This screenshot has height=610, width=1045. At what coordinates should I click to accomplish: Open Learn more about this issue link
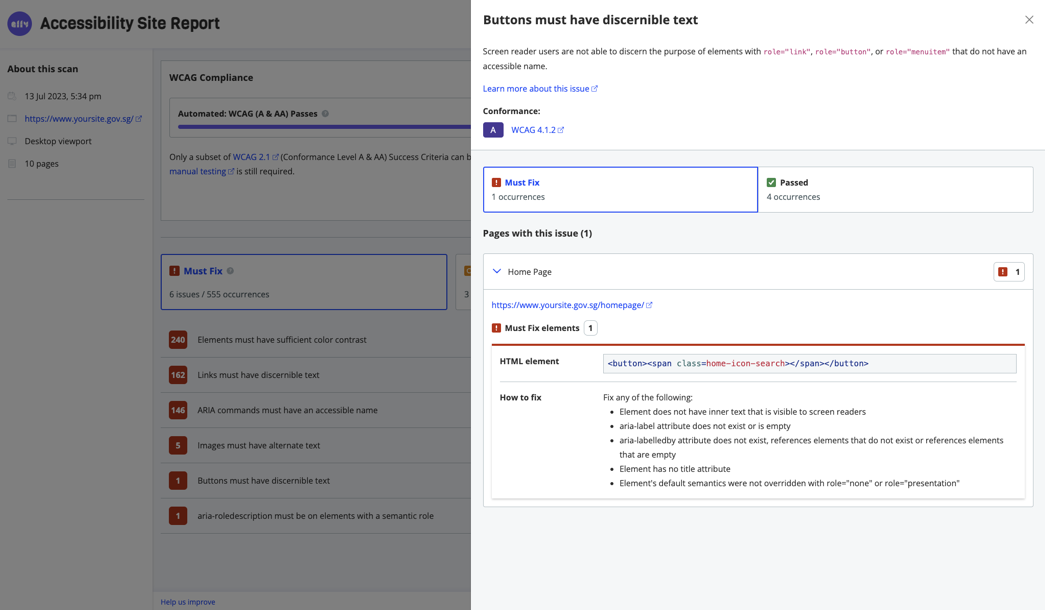click(x=540, y=89)
